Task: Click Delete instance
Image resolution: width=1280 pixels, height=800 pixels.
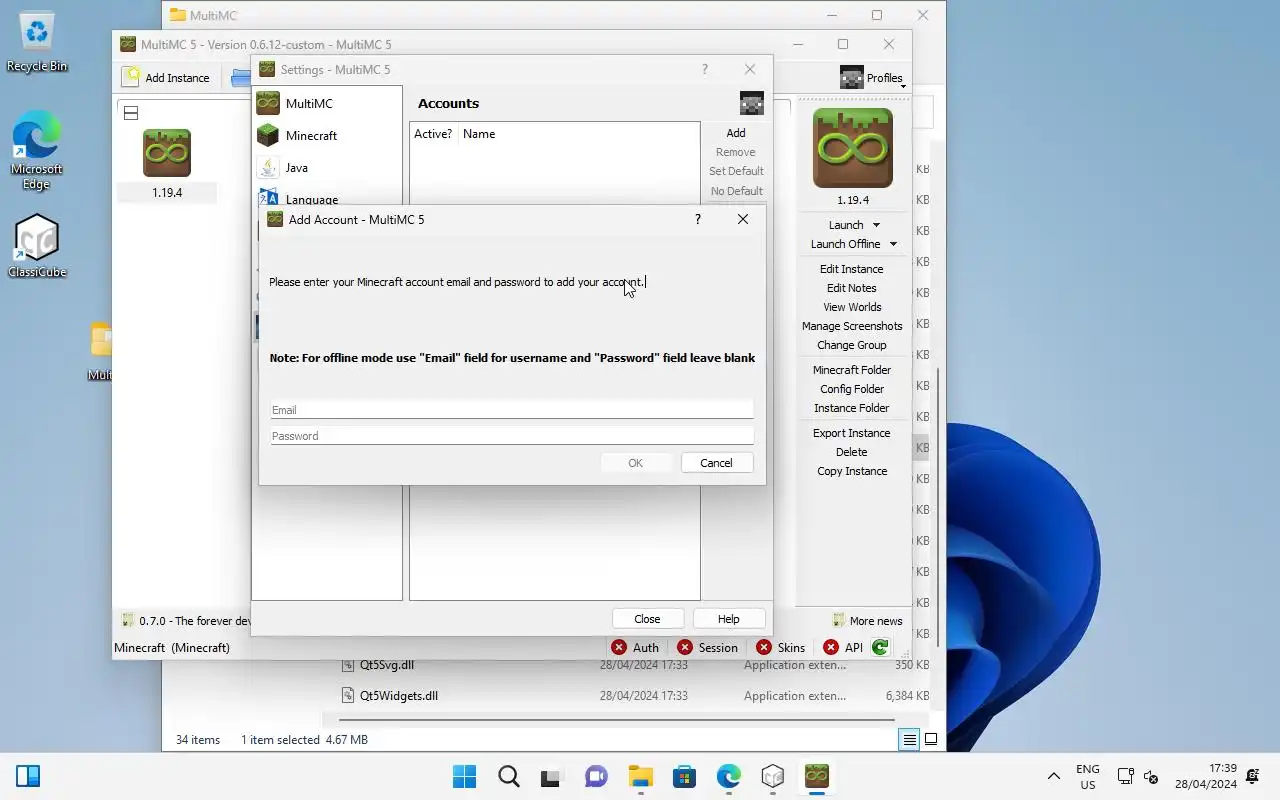Action: [852, 452]
